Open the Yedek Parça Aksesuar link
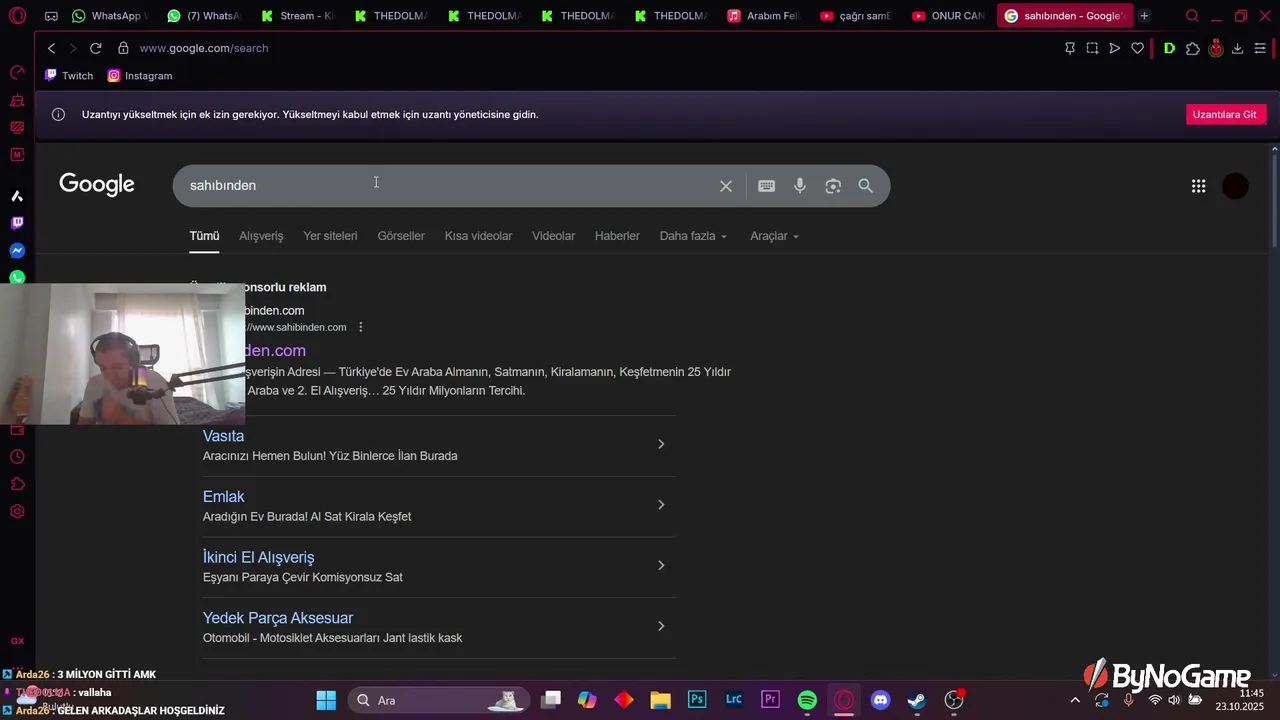The width and height of the screenshot is (1280, 720). (x=278, y=618)
